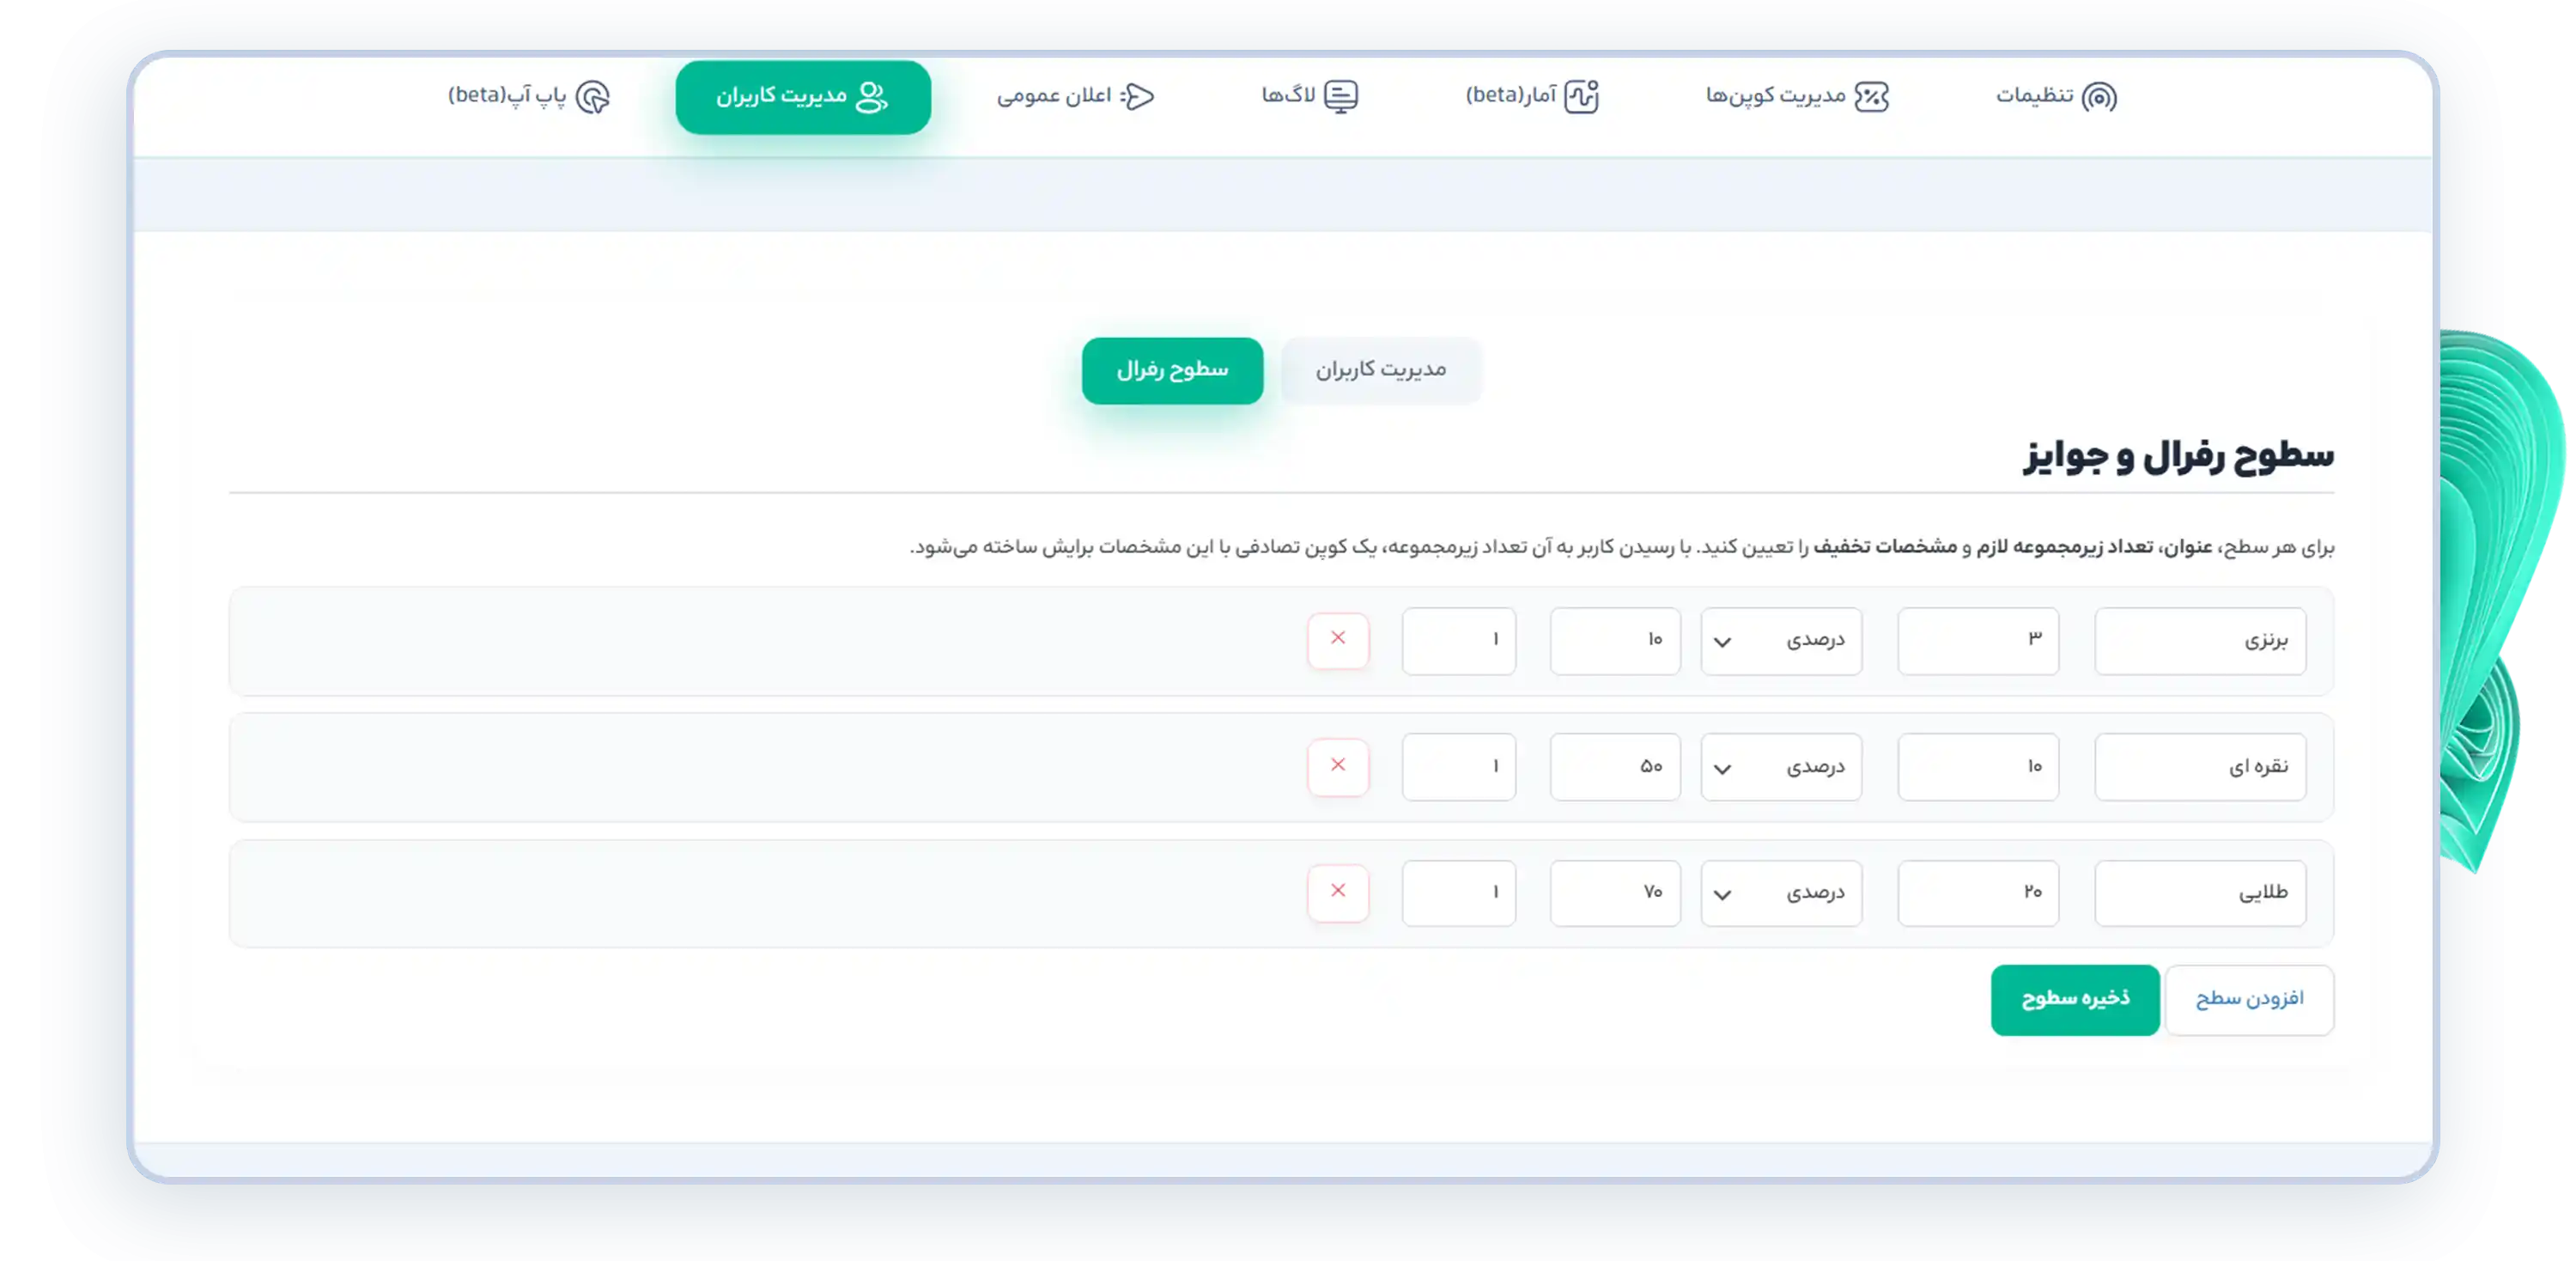
Task: Open the آمار(beta) tab
Action: pos(1532,97)
